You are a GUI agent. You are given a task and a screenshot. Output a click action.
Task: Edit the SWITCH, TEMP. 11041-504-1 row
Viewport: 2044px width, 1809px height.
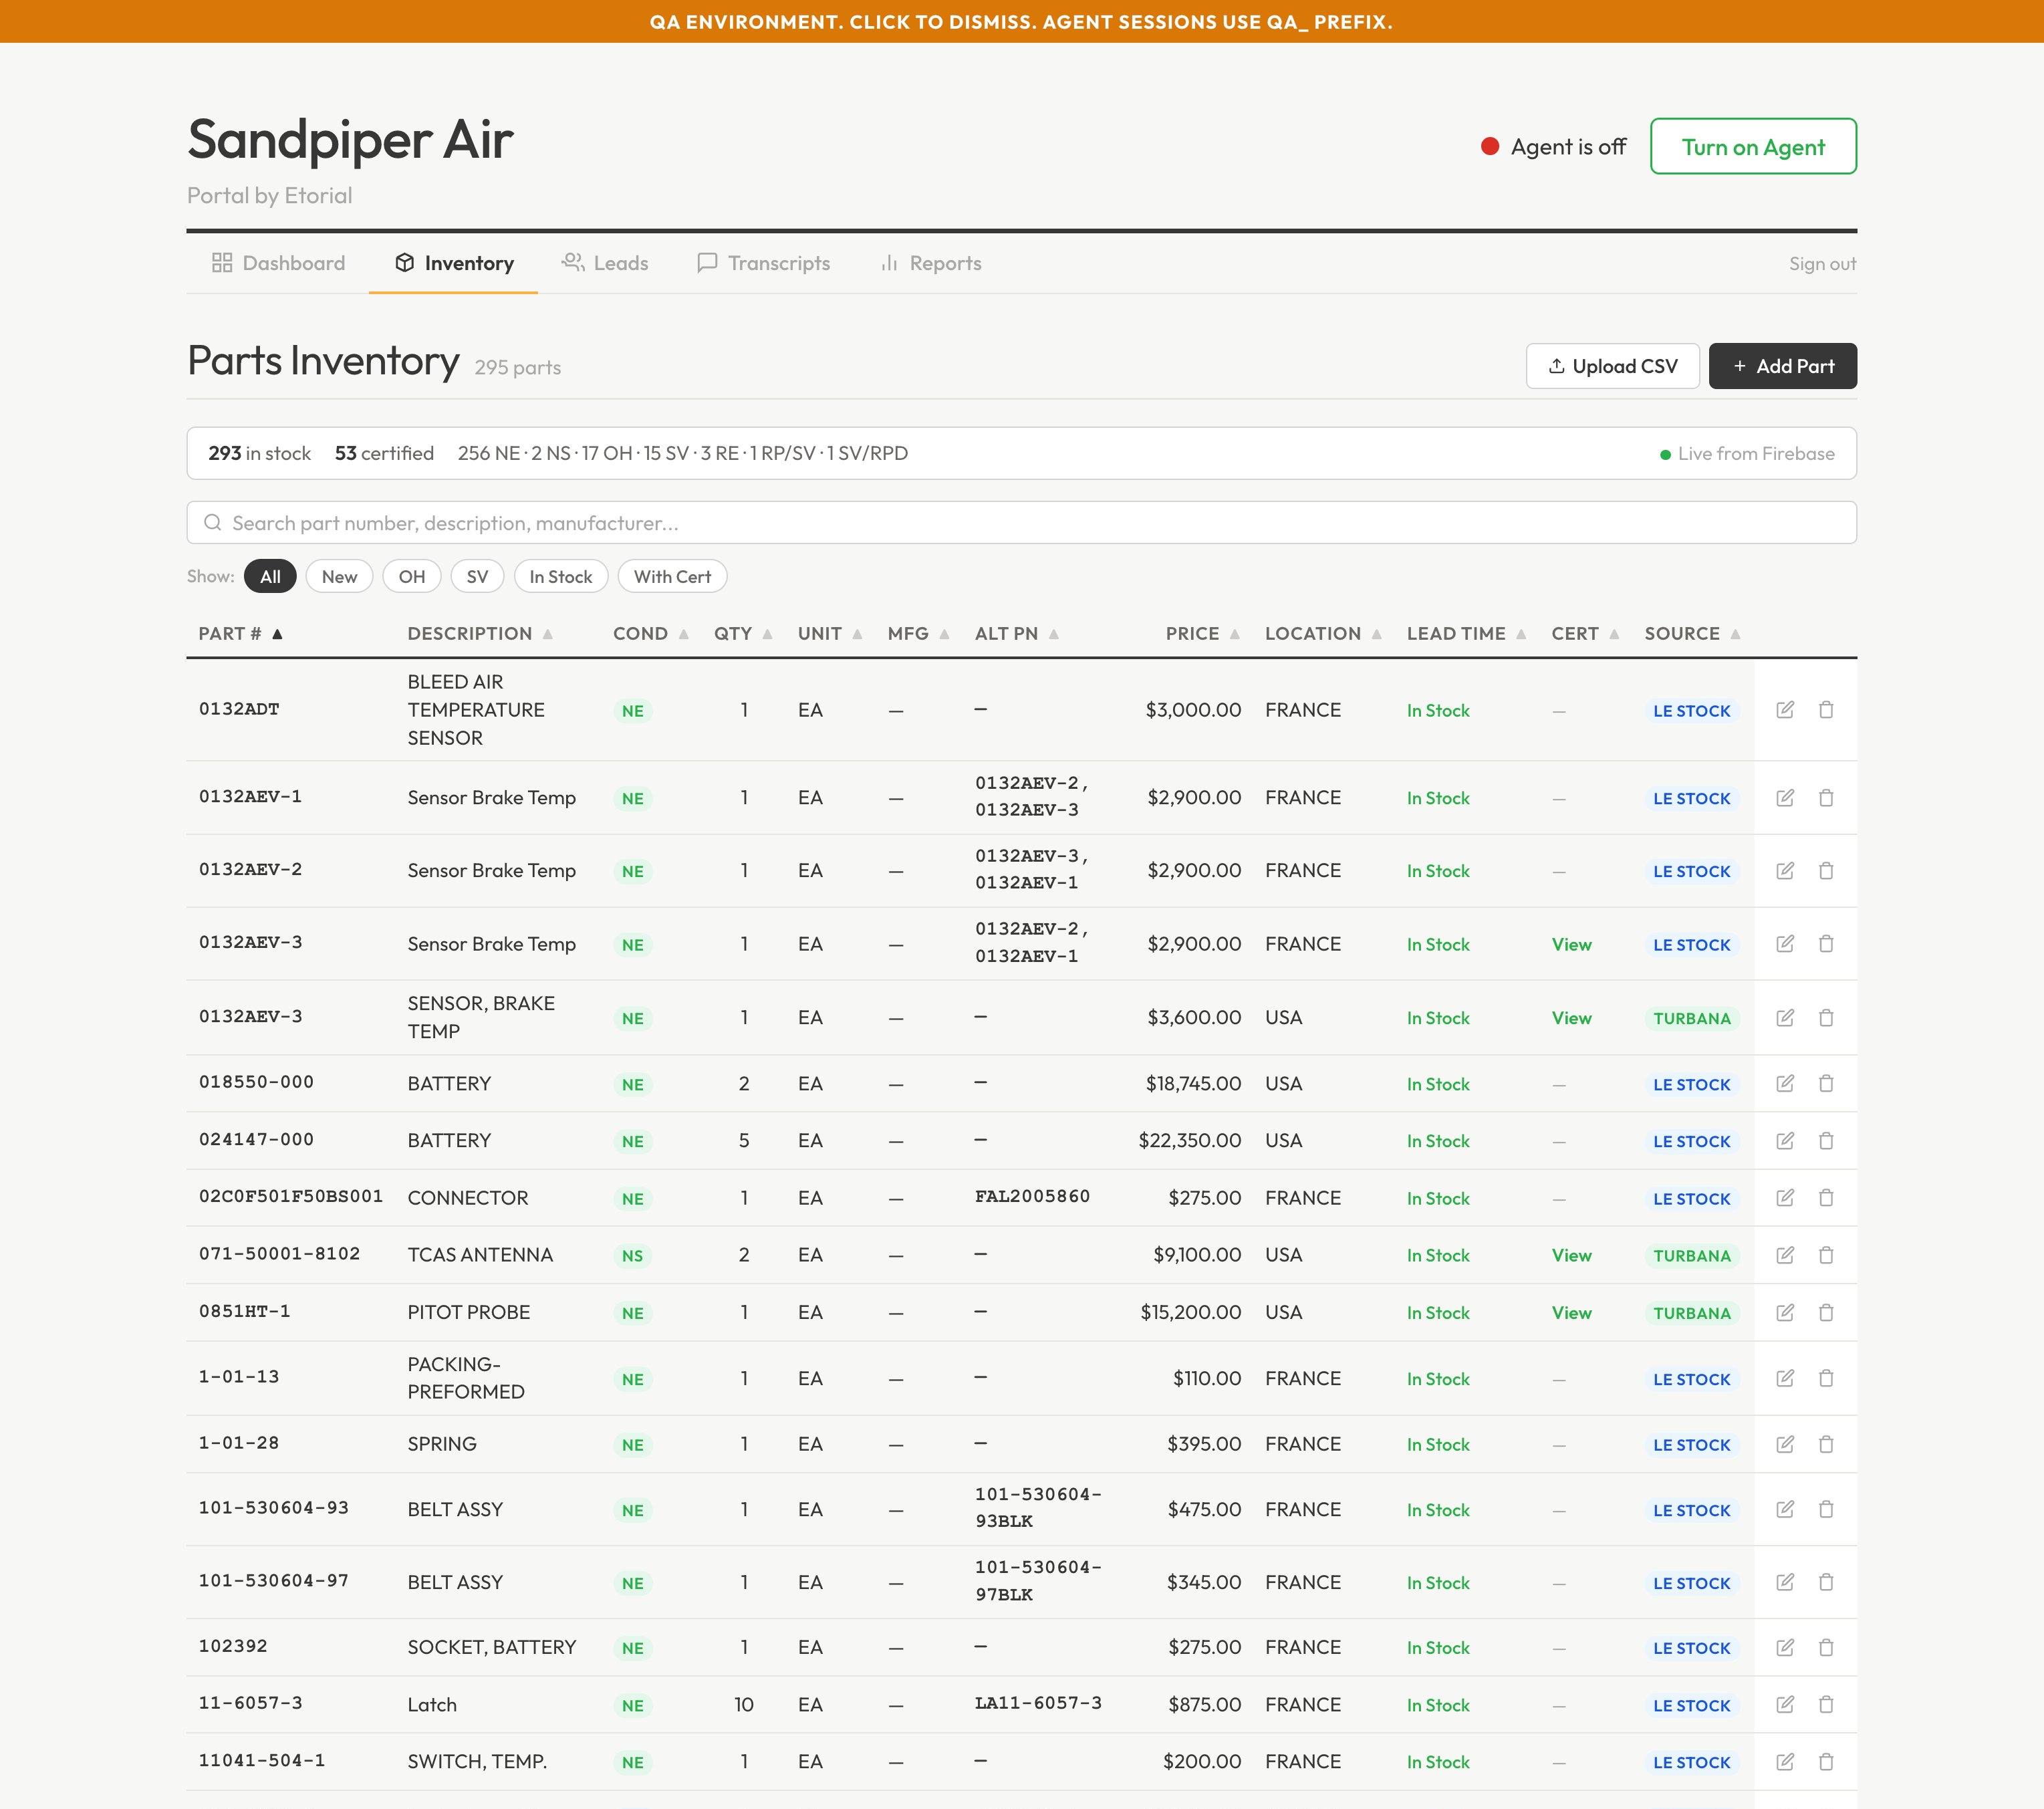(1785, 1762)
